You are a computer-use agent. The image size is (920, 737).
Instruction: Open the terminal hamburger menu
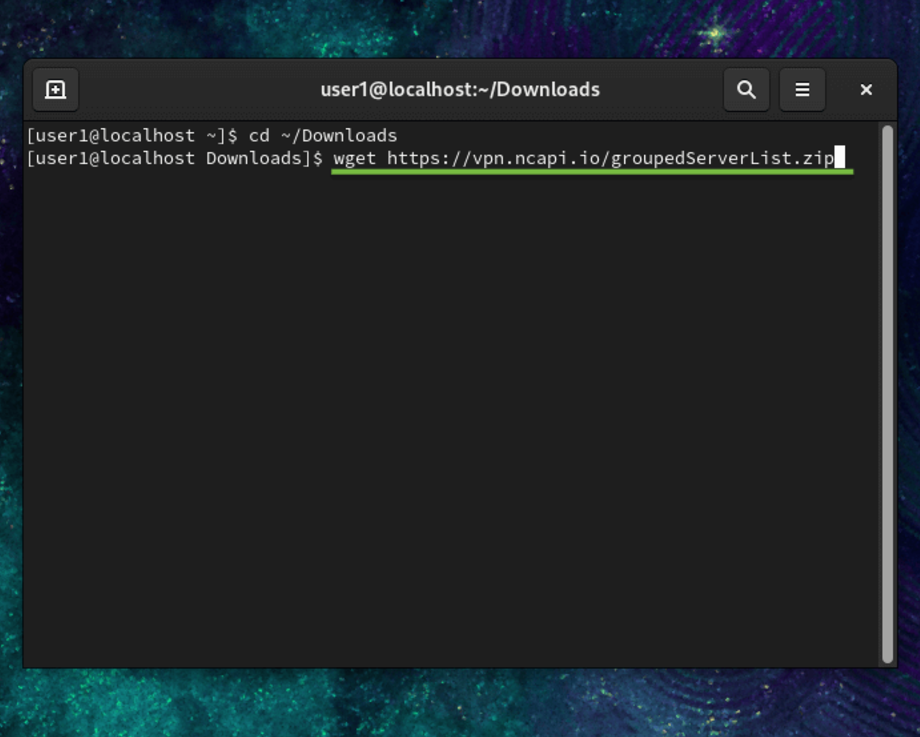click(x=802, y=90)
